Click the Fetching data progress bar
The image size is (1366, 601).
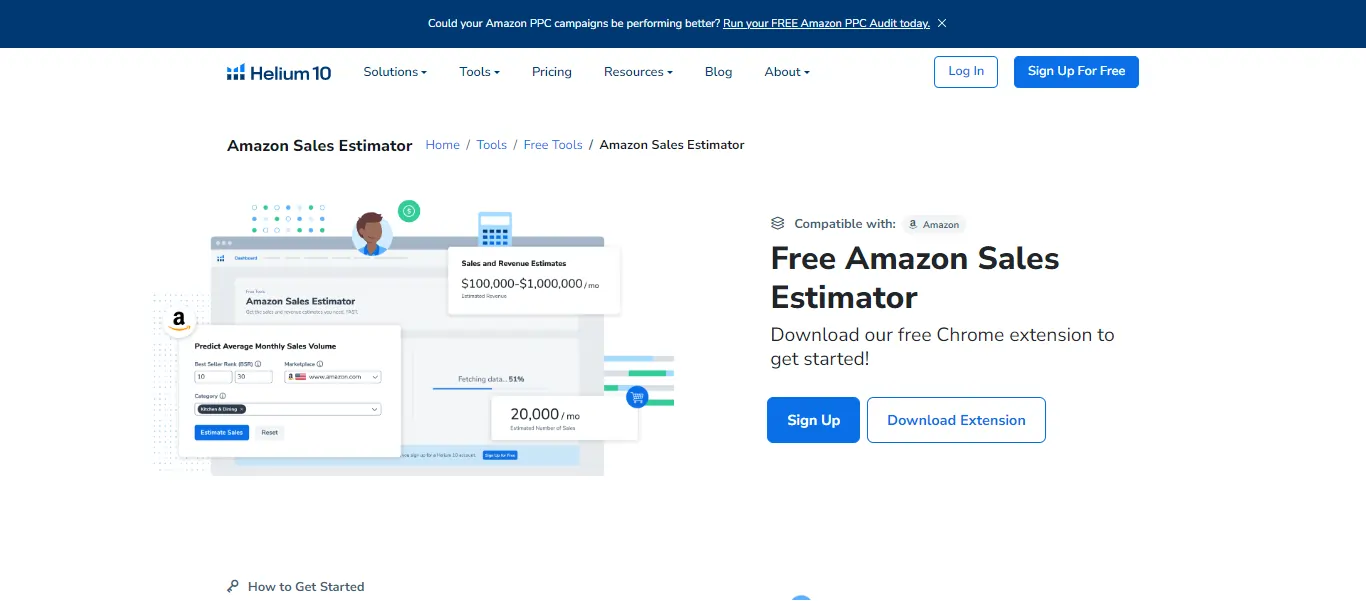coord(490,389)
